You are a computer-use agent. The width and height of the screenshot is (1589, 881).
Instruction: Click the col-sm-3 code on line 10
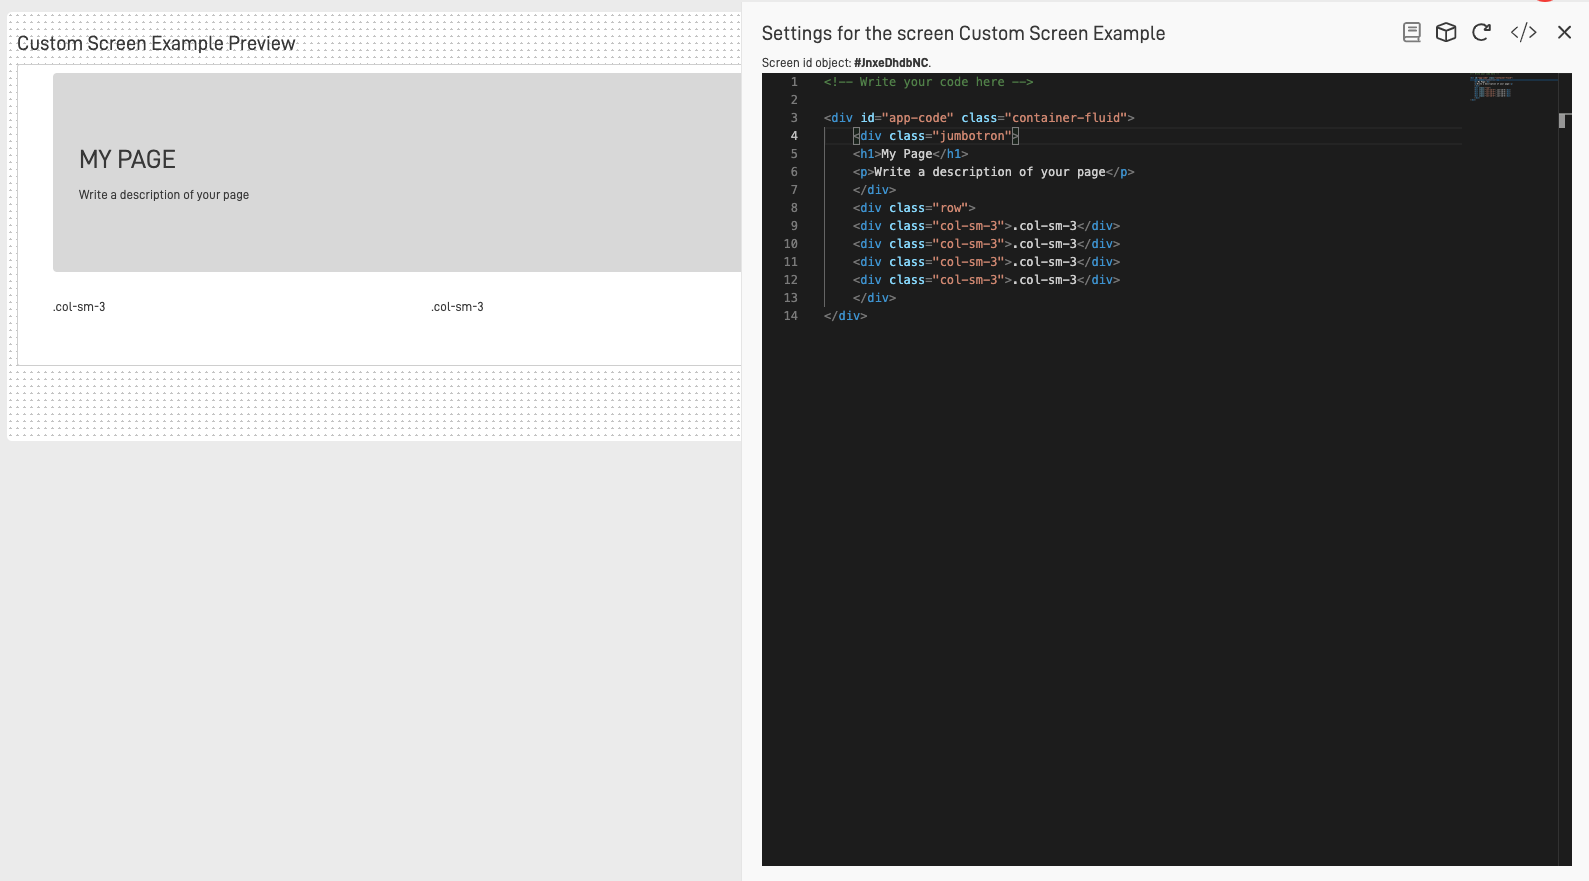tap(986, 244)
